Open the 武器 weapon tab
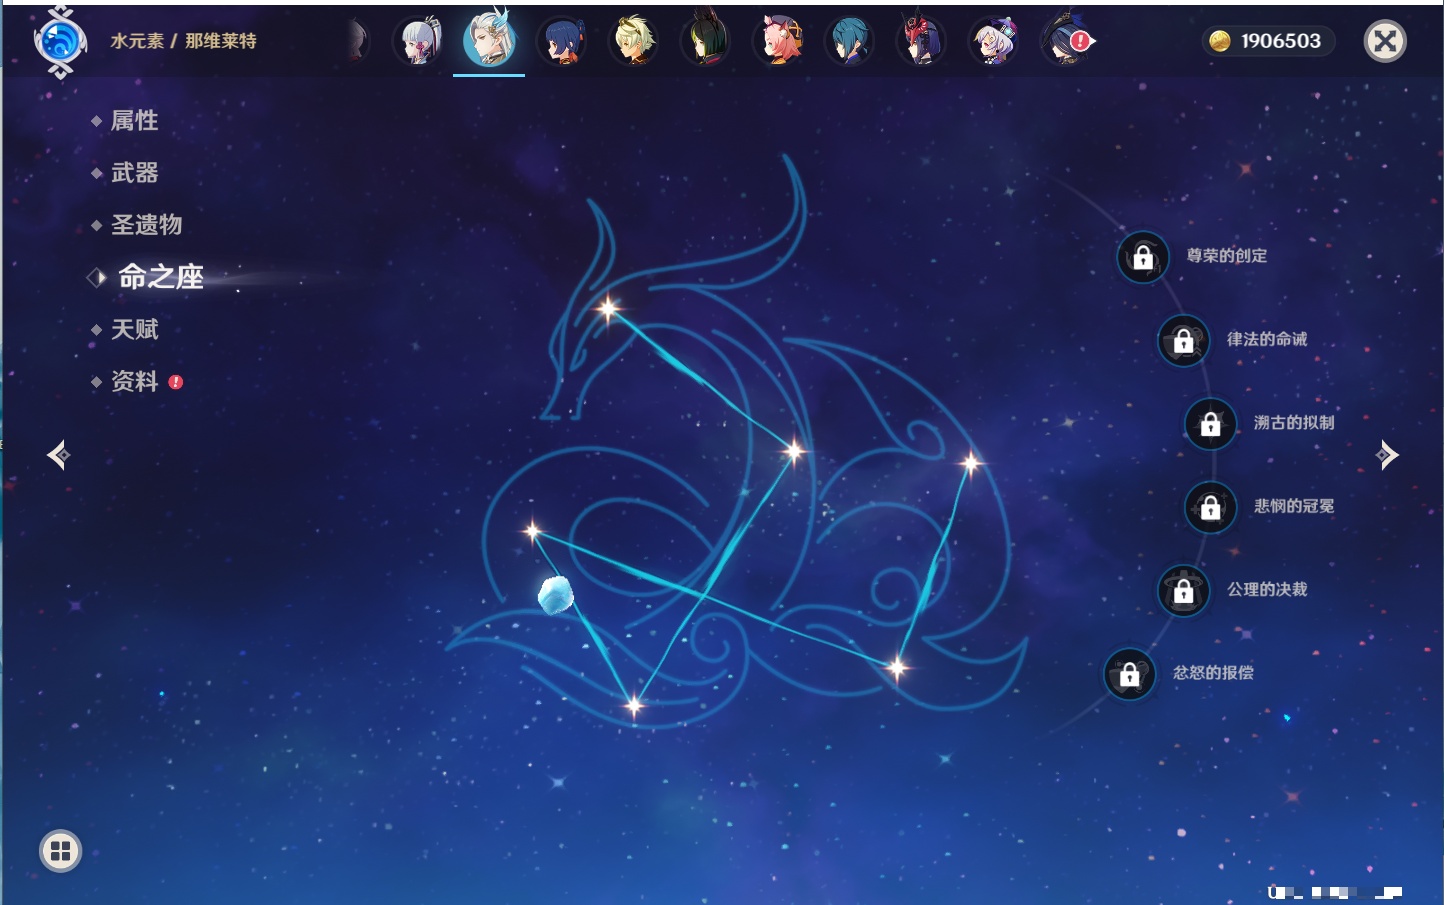Image resolution: width=1444 pixels, height=905 pixels. (x=134, y=173)
